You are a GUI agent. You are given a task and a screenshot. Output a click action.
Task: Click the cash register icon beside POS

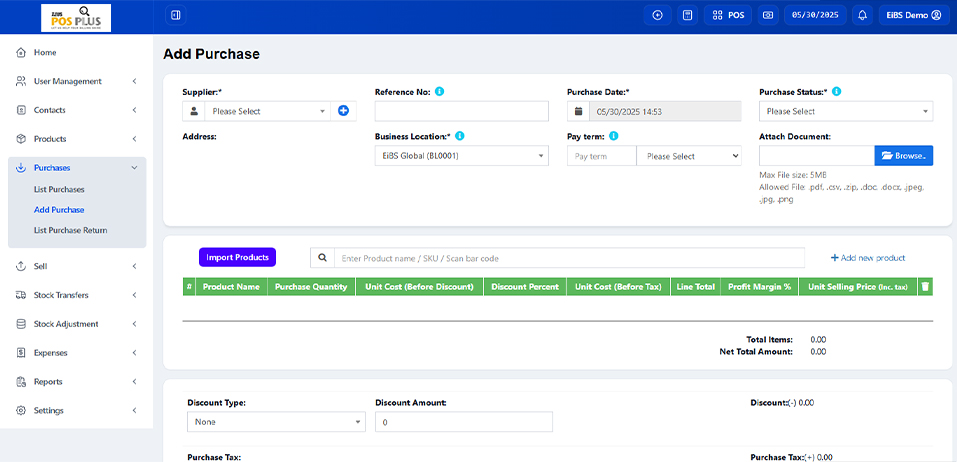[x=768, y=15]
